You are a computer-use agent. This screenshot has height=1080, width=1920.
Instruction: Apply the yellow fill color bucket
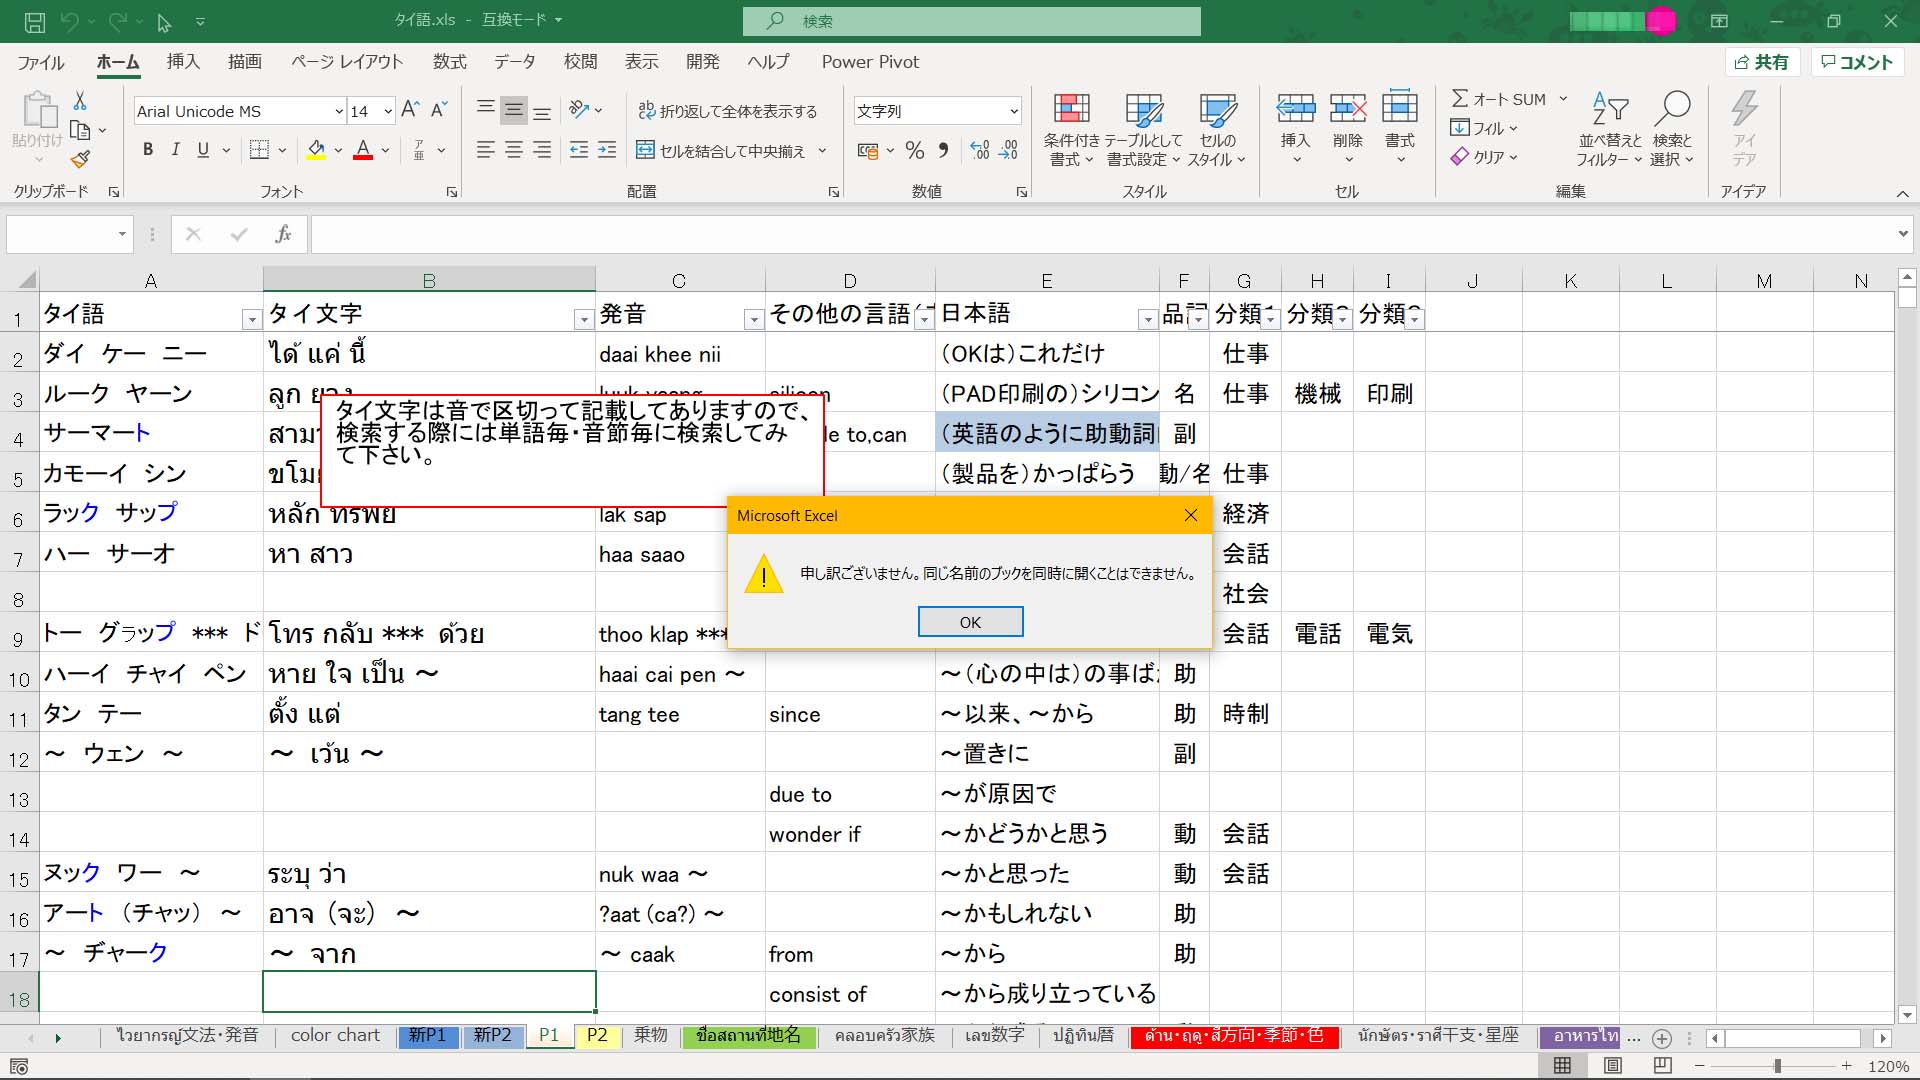316,150
